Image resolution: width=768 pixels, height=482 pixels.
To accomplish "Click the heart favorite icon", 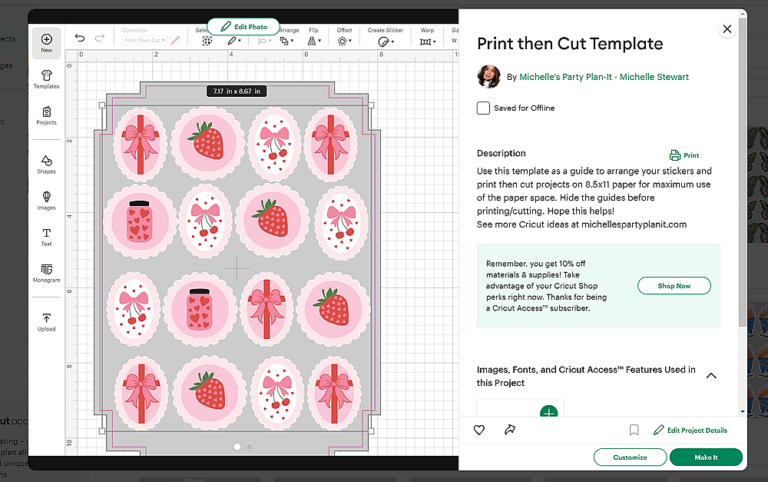I will pos(479,430).
